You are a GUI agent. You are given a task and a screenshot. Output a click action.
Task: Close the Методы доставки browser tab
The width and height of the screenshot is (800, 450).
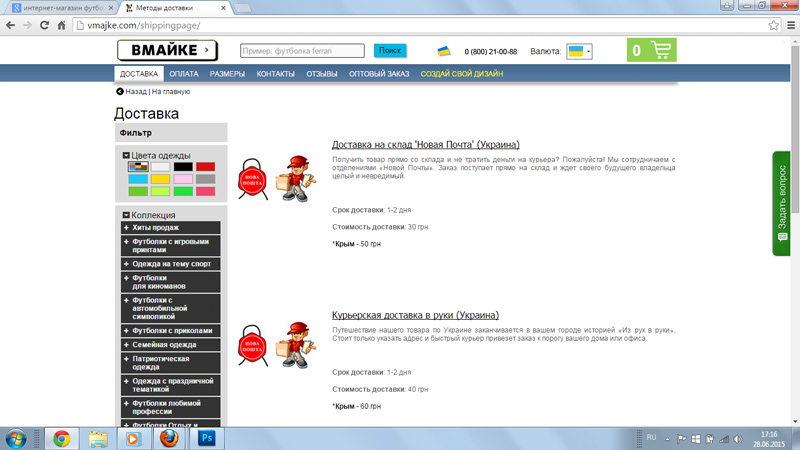223,8
